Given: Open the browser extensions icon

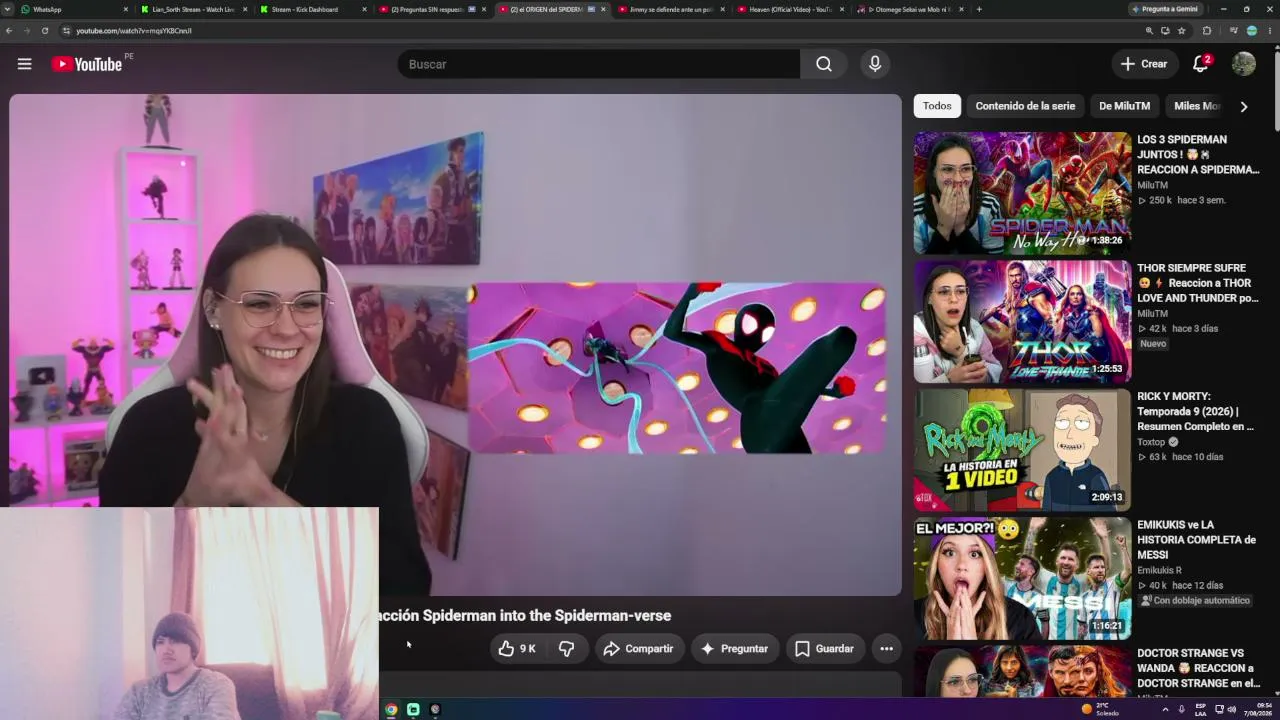Looking at the screenshot, I should pos(1207,31).
